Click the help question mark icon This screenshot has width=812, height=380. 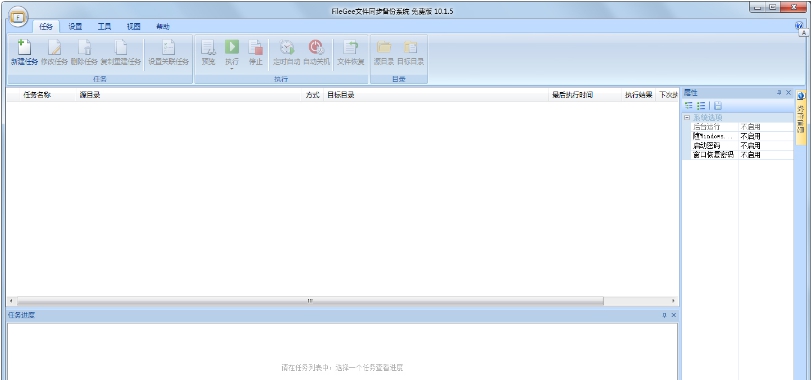pos(799,25)
